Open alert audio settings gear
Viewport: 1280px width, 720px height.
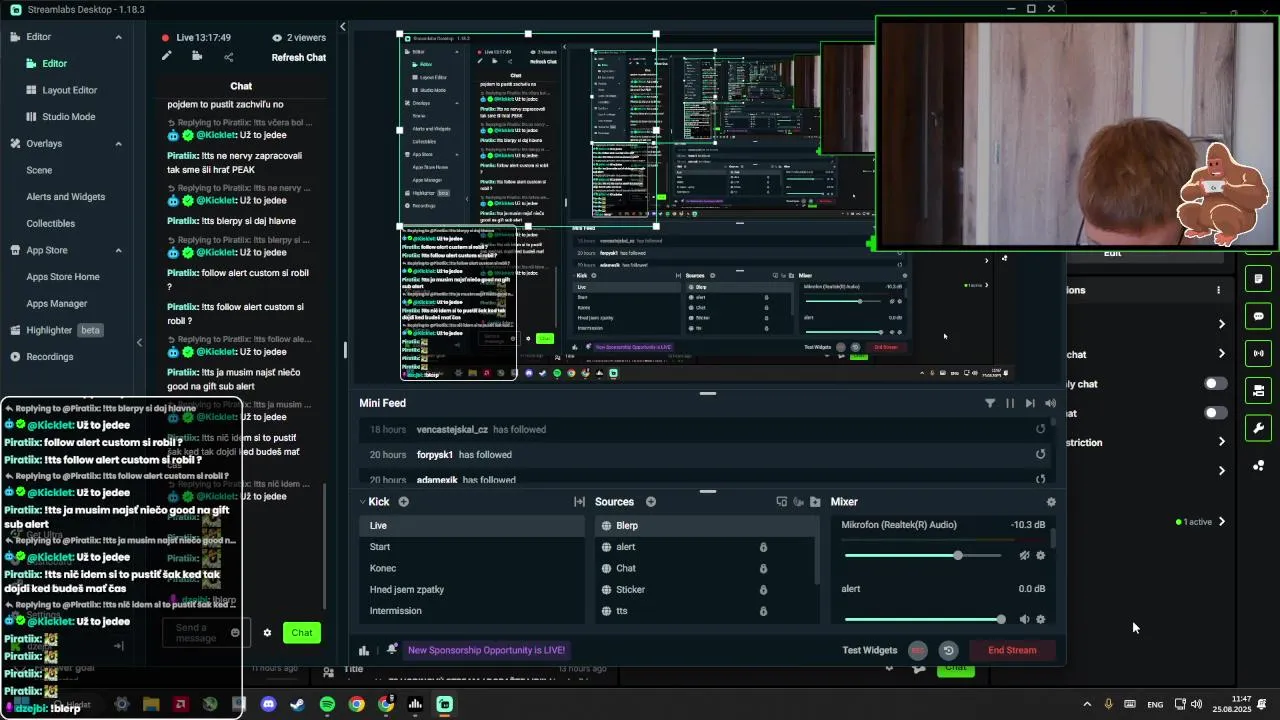tap(1040, 619)
